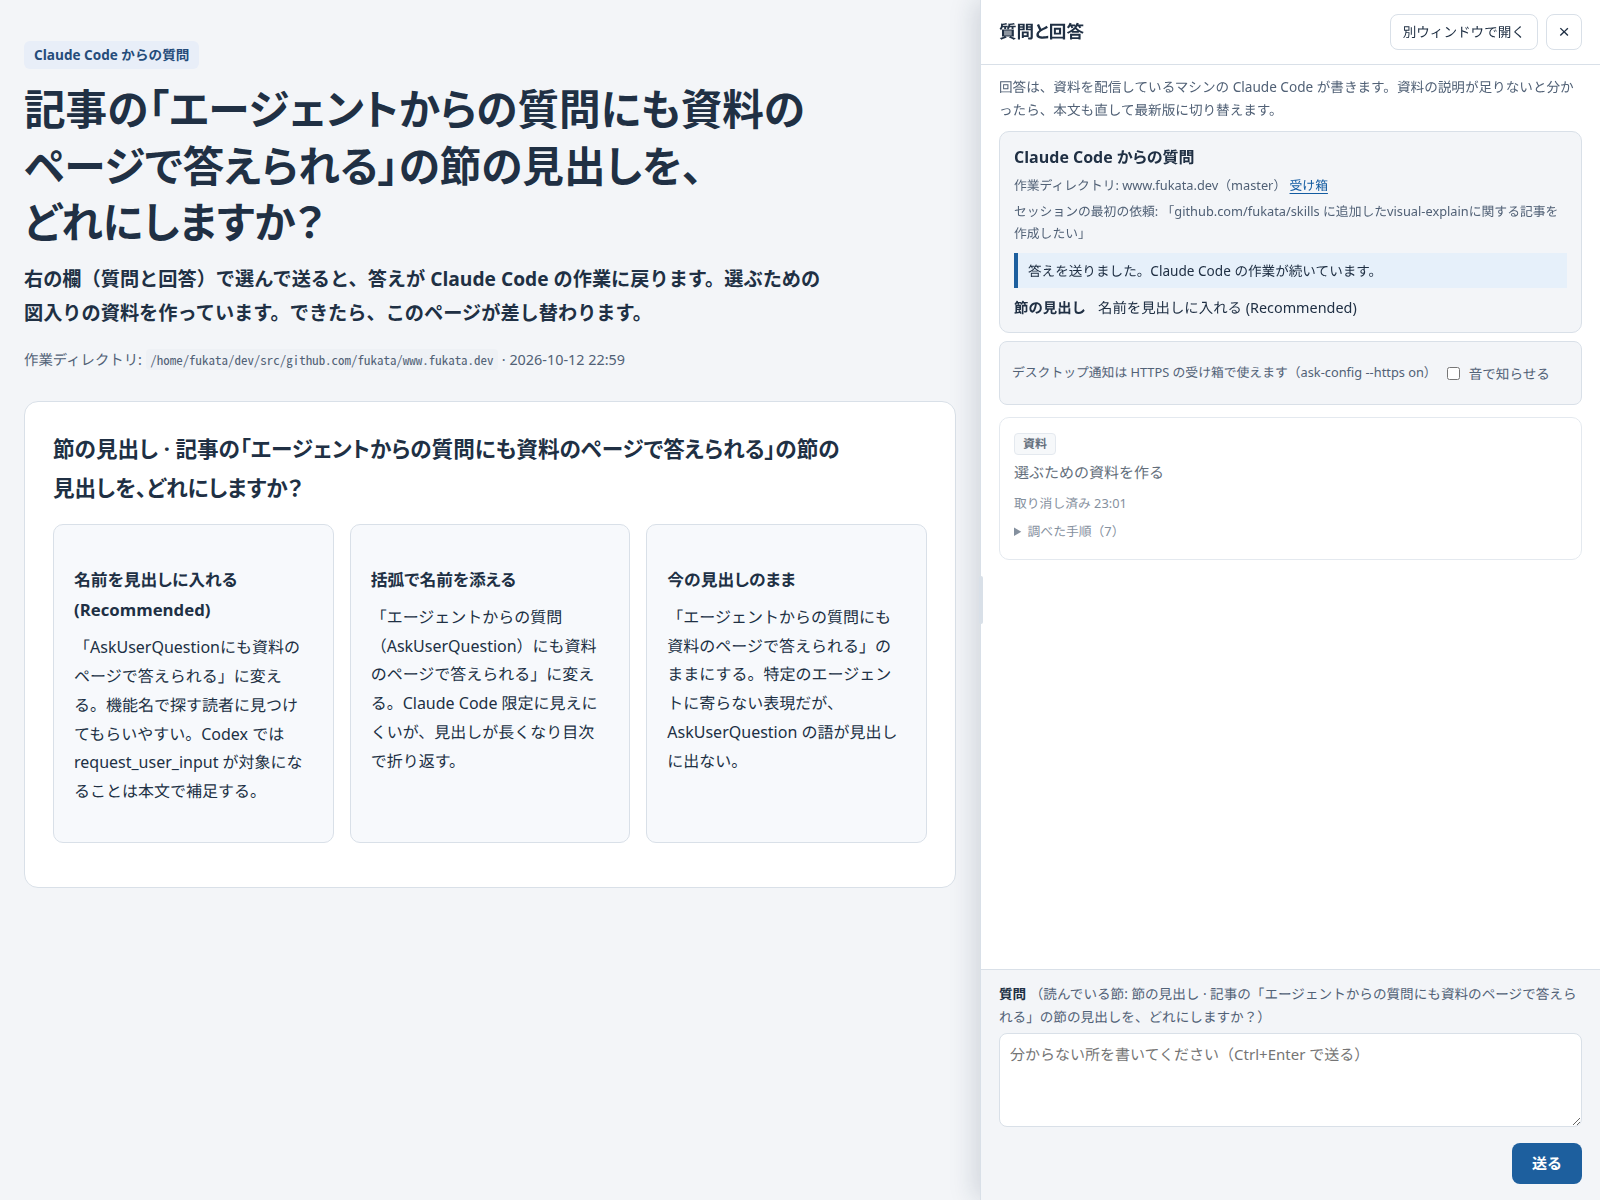Send the question with 送る button
1600x1200 pixels.
(1546, 1163)
